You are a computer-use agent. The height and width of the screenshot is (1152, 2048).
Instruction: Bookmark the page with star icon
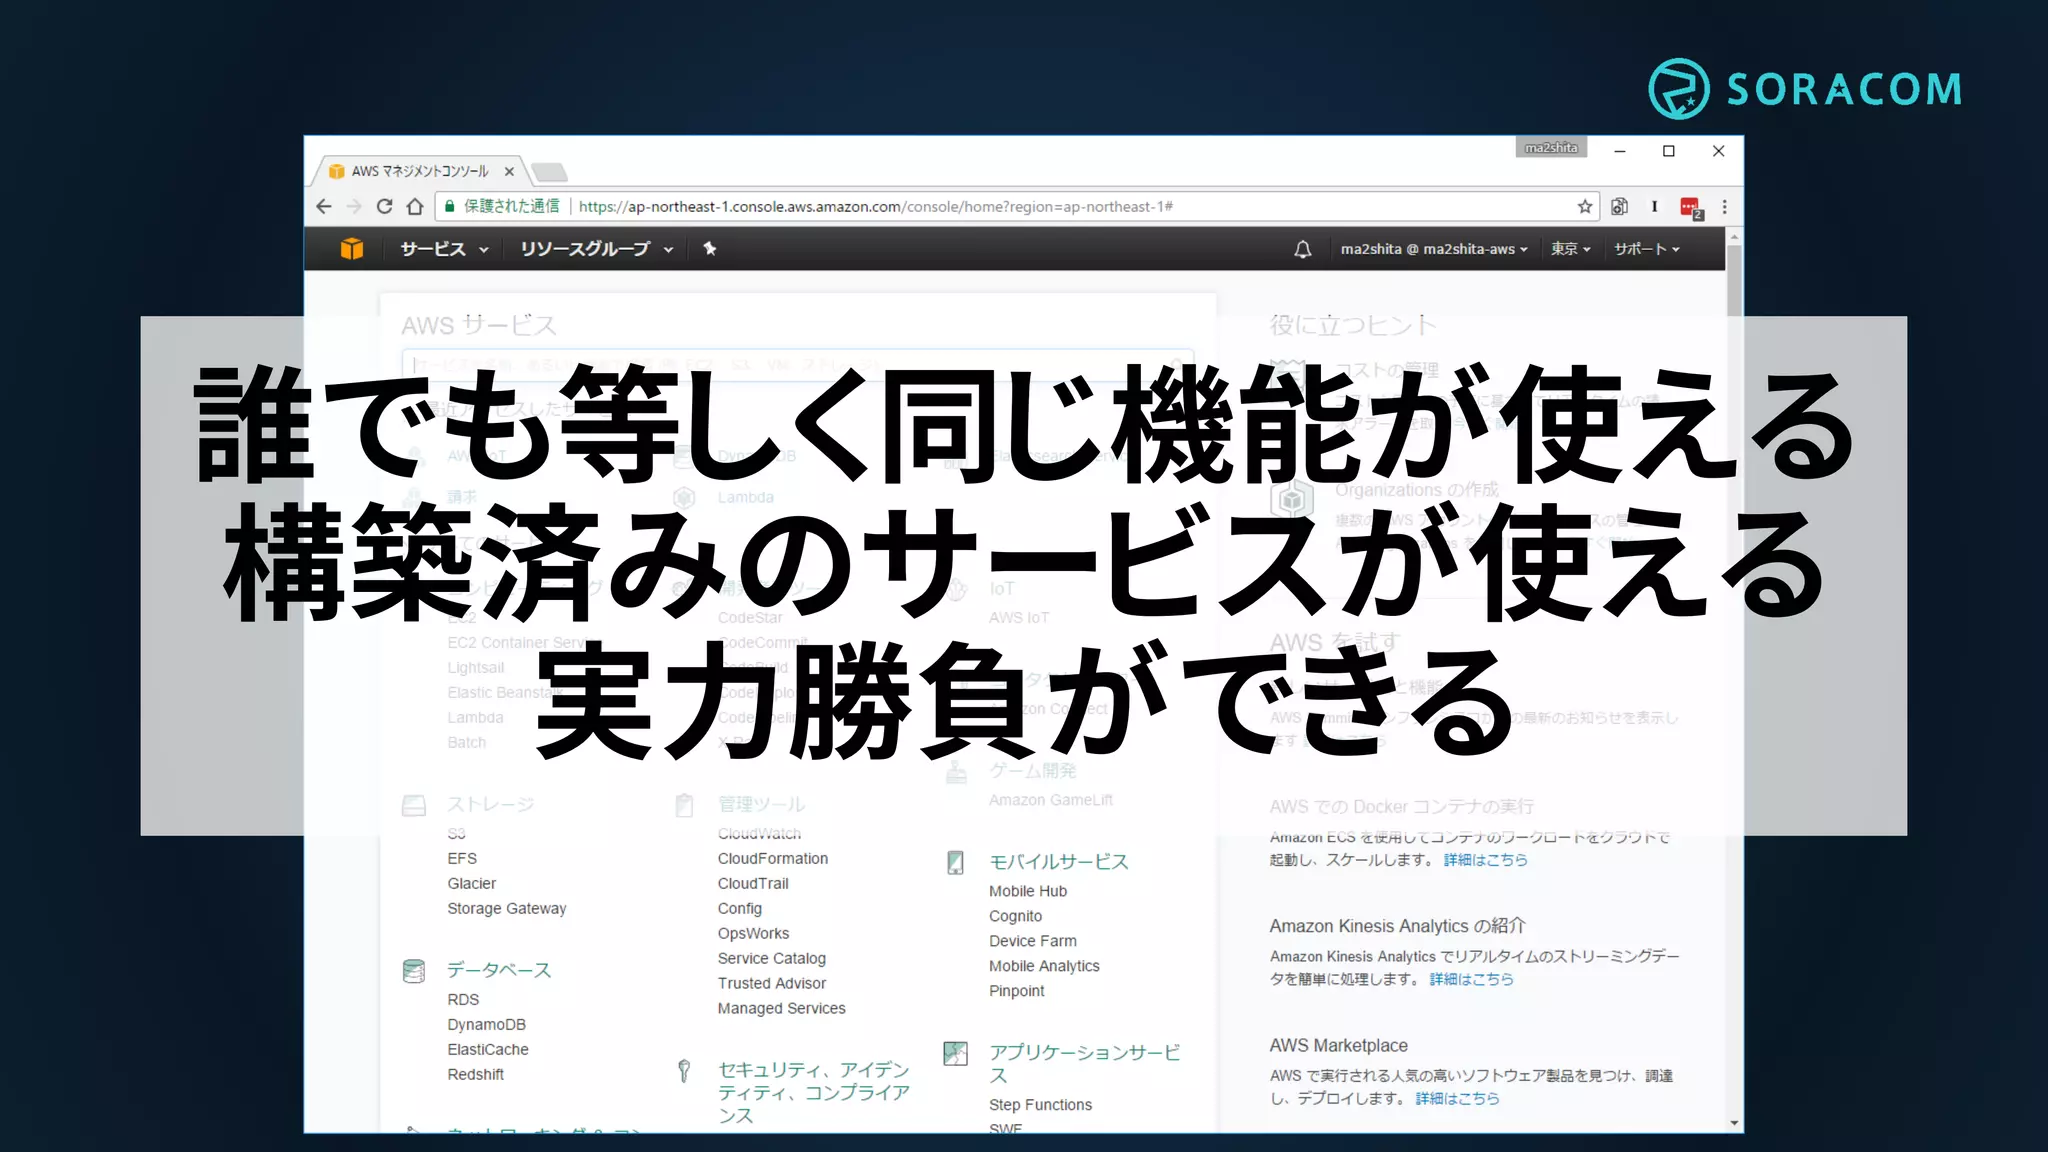click(x=1585, y=207)
